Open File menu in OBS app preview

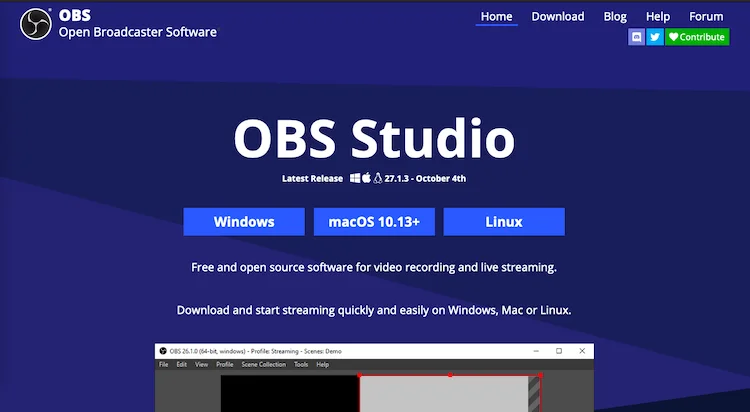[x=164, y=365]
